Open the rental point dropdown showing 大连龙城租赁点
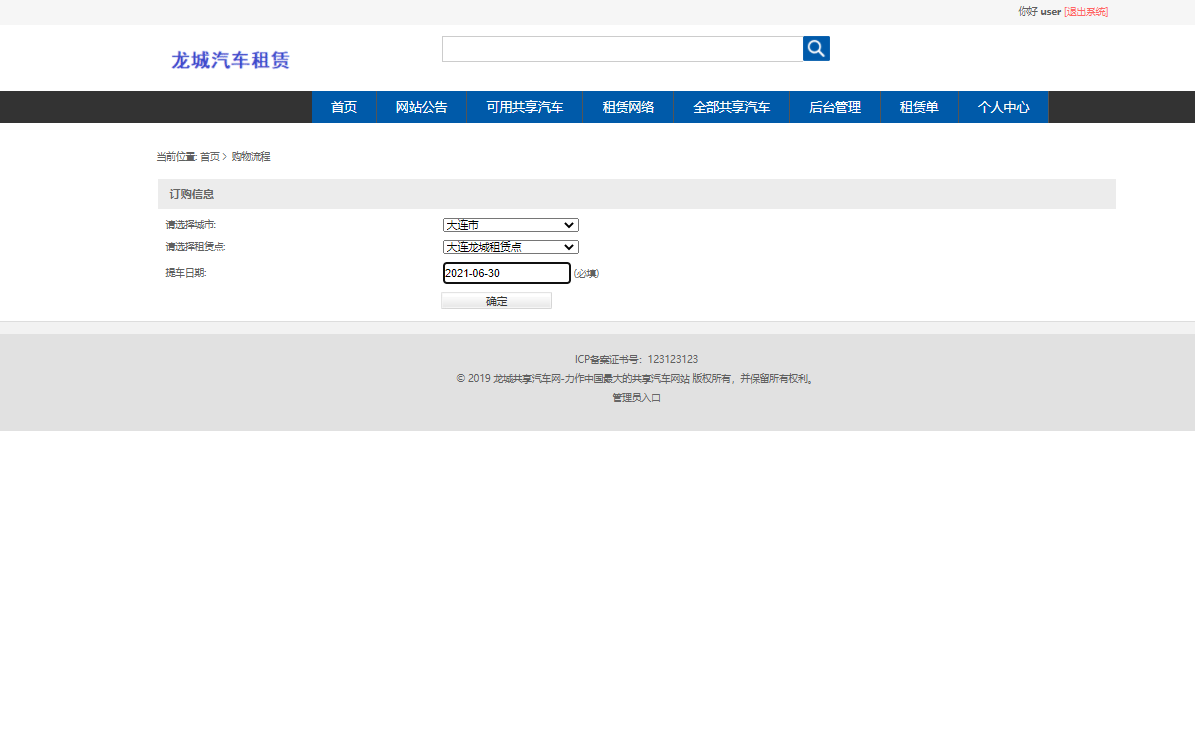The height and width of the screenshot is (745, 1195). coord(510,246)
